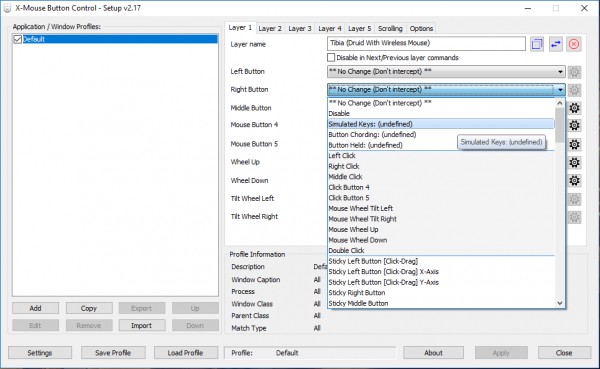600x369 pixels.
Task: Click the Import button
Action: click(142, 325)
